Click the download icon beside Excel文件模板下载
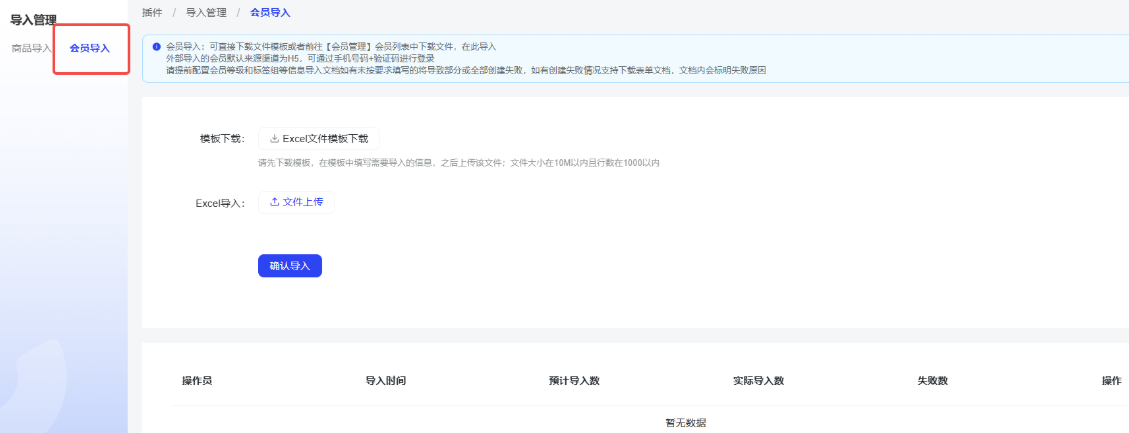The width and height of the screenshot is (1129, 433). pyautogui.click(x=274, y=139)
